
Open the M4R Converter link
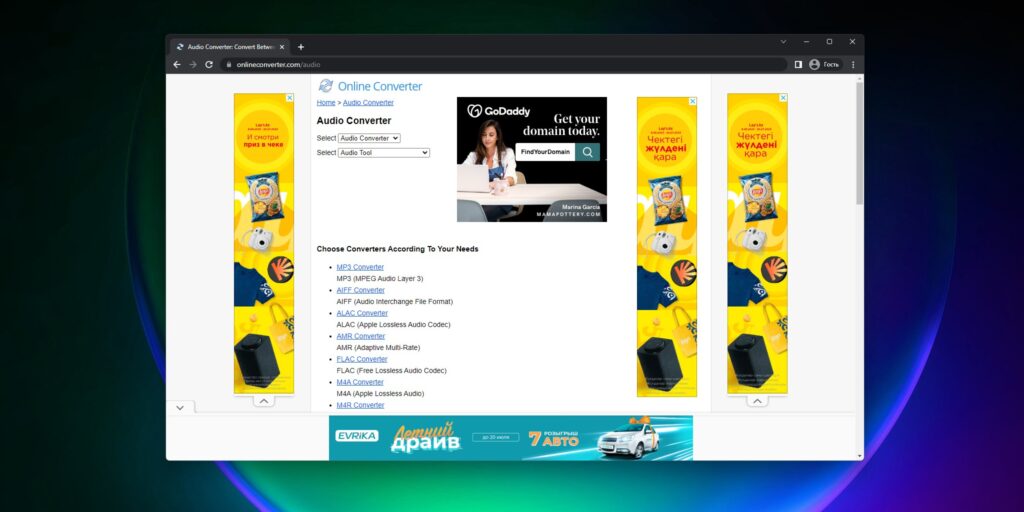(x=360, y=406)
